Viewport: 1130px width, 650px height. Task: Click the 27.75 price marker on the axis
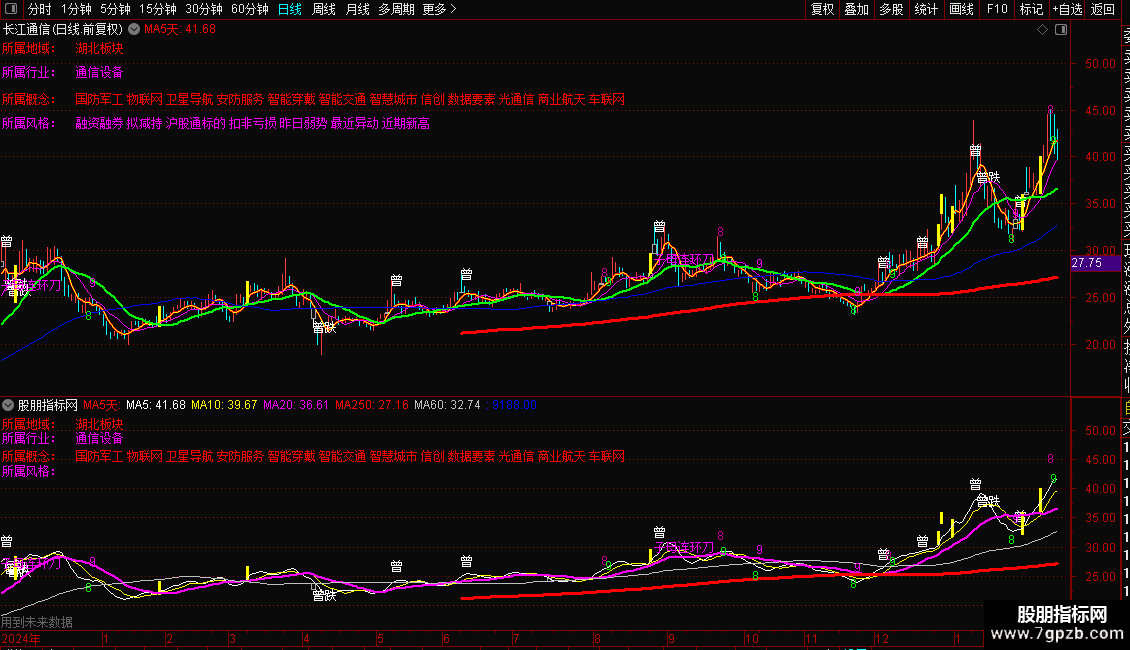pos(1095,263)
